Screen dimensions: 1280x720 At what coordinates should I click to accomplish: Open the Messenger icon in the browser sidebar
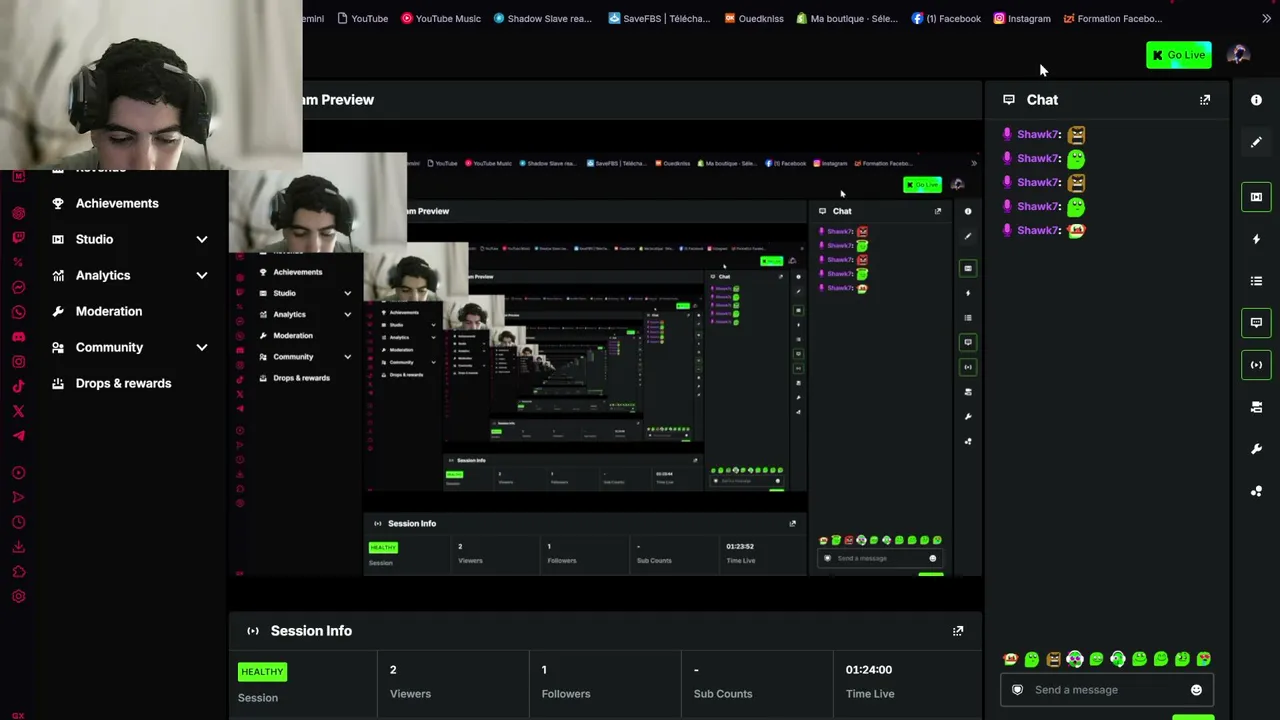tap(18, 287)
